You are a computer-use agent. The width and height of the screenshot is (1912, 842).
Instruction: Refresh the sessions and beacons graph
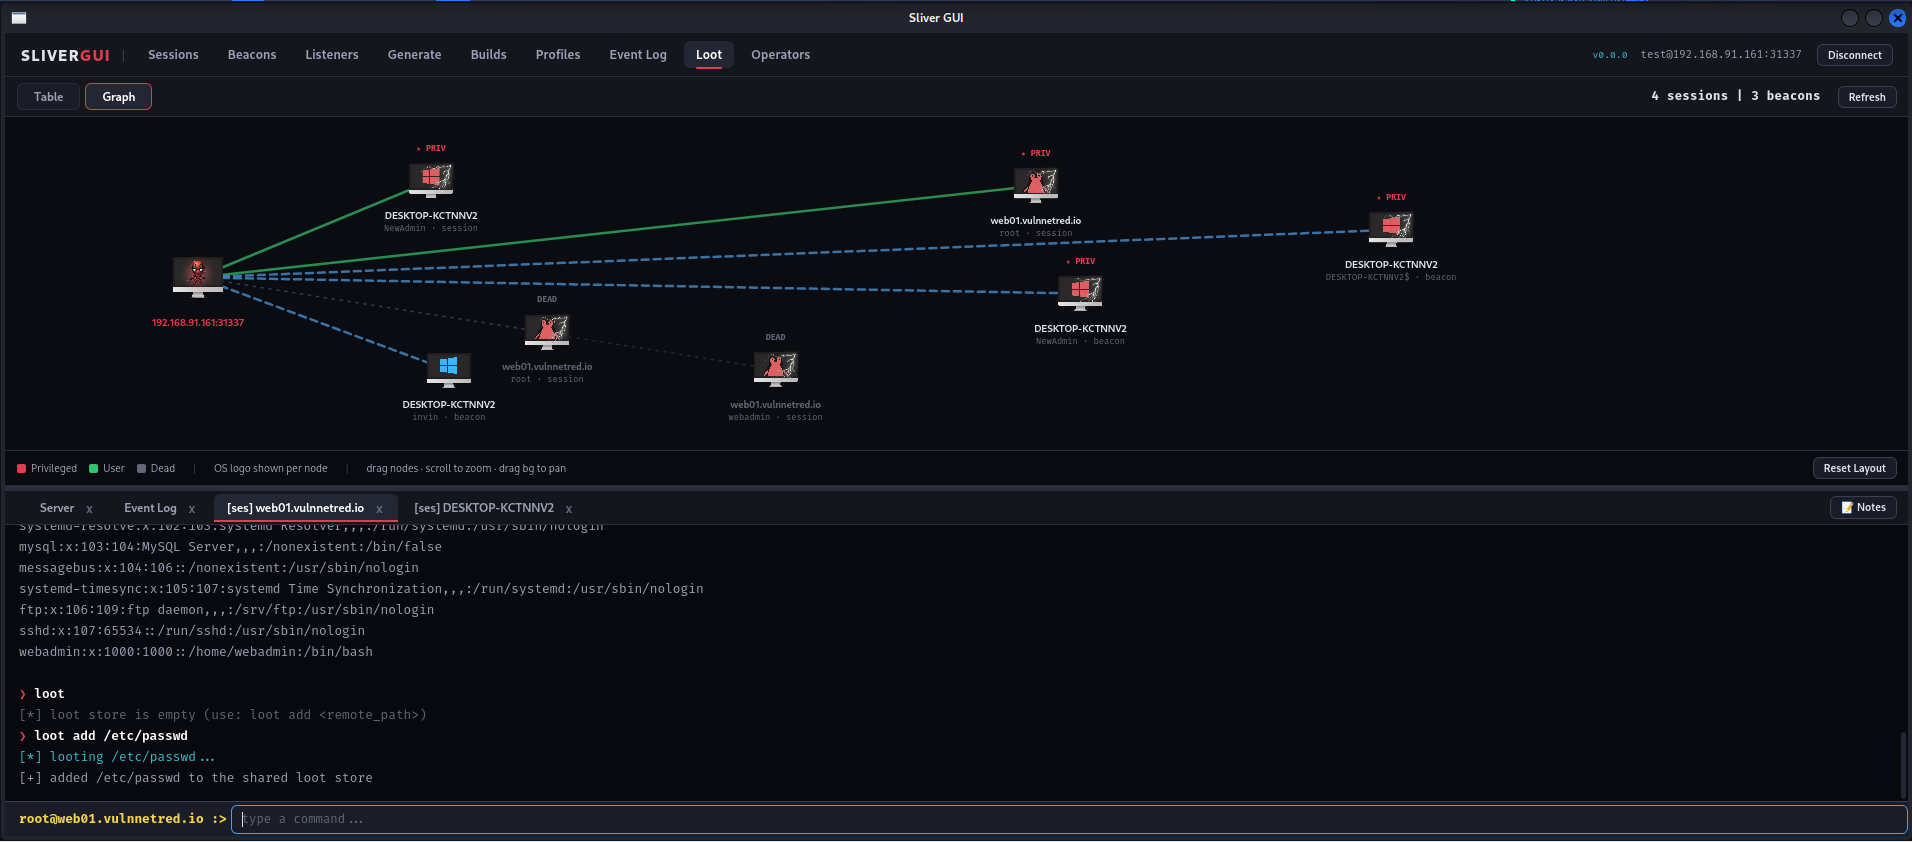point(1867,97)
